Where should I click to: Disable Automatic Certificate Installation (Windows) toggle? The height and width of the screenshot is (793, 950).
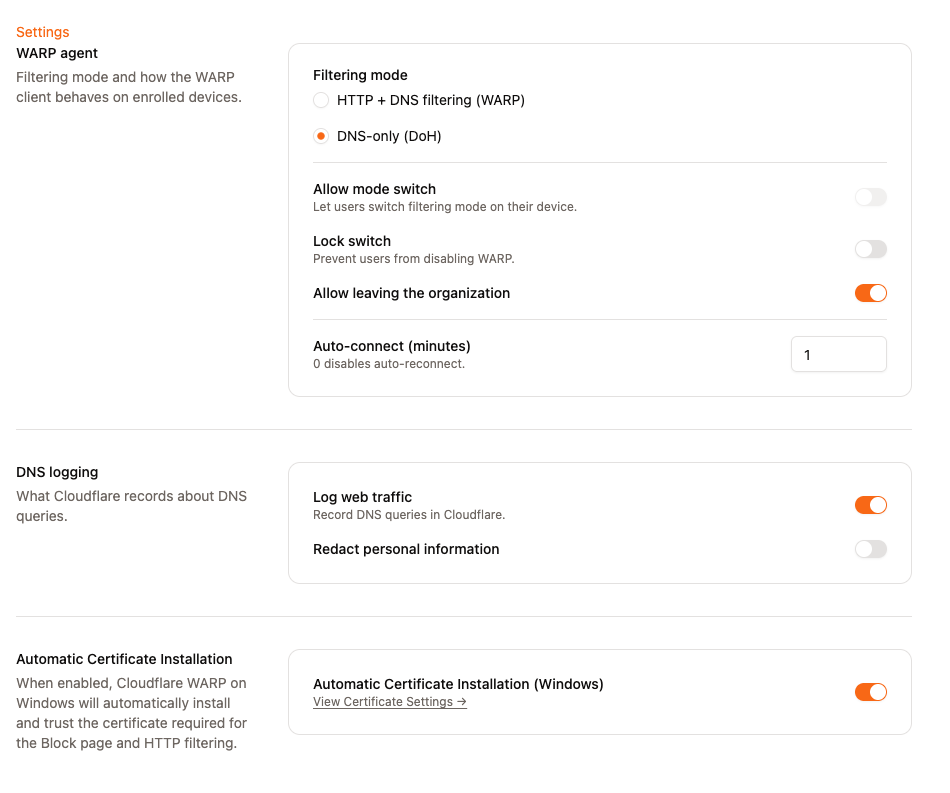pyautogui.click(x=871, y=692)
